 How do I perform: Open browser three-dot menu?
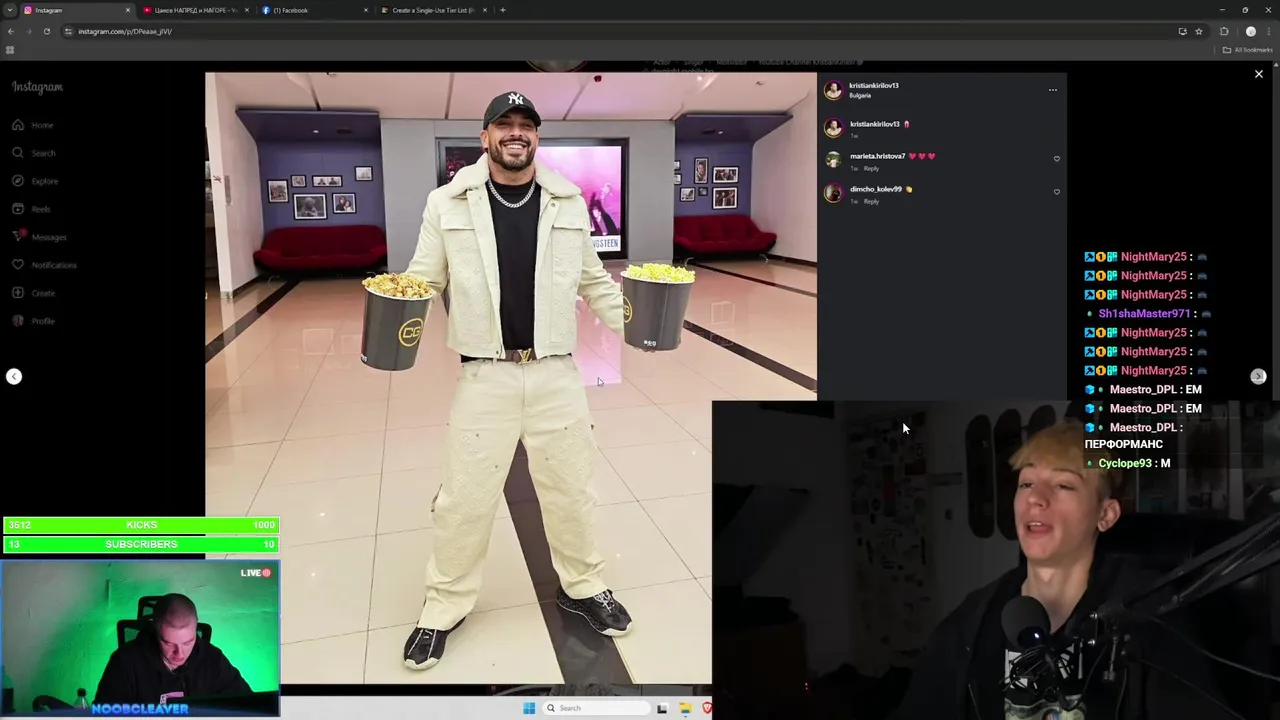coord(1269,31)
